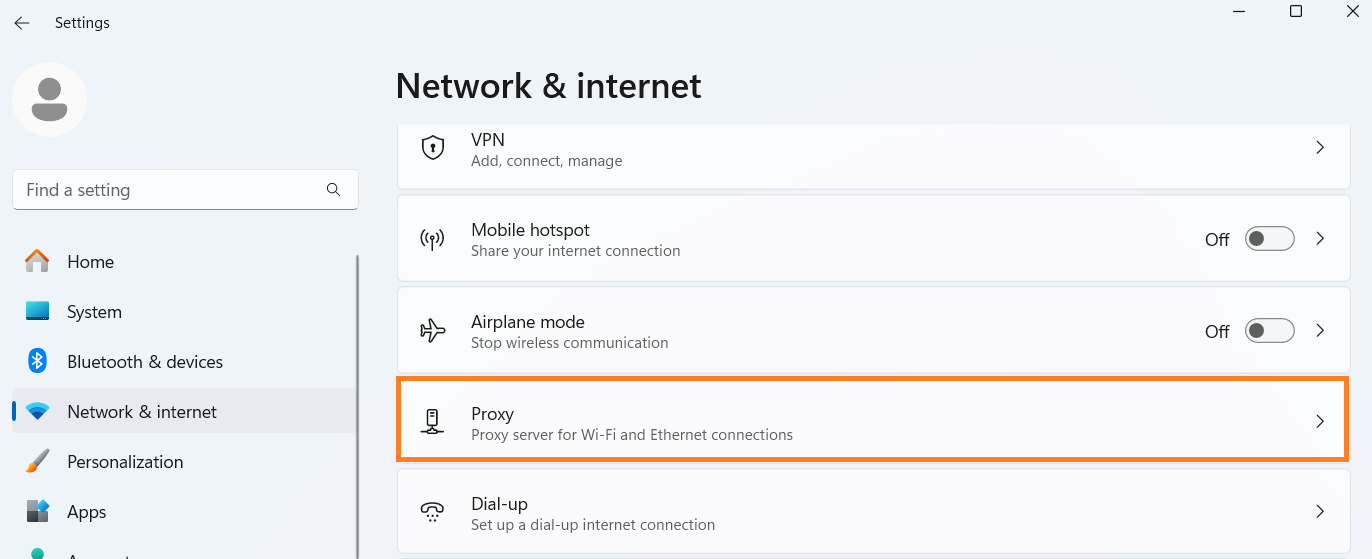Click the search magnifier icon
Image resolution: width=1372 pixels, height=559 pixels.
coord(333,189)
